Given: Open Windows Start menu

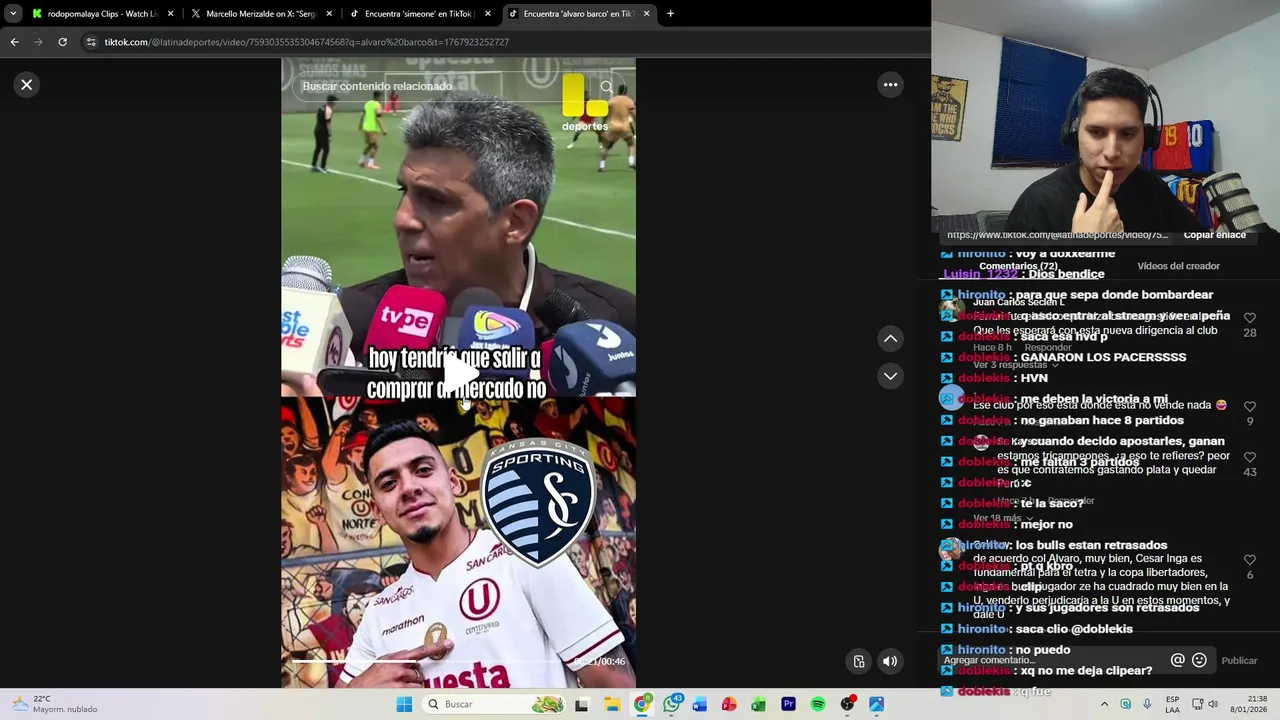Looking at the screenshot, I should 404,704.
